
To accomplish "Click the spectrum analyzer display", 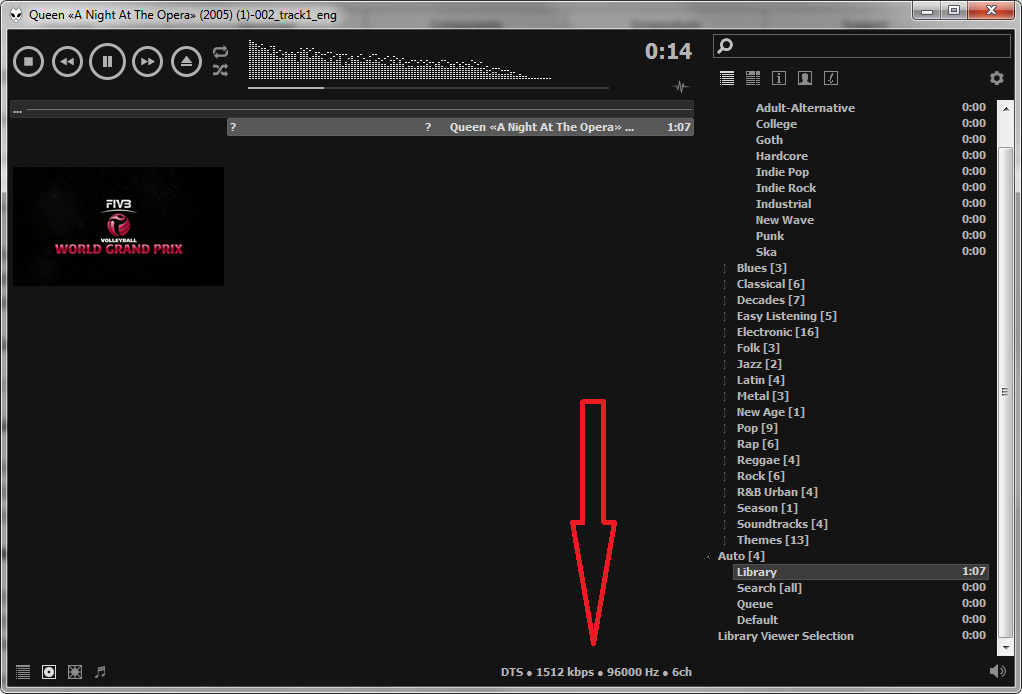I will (400, 60).
